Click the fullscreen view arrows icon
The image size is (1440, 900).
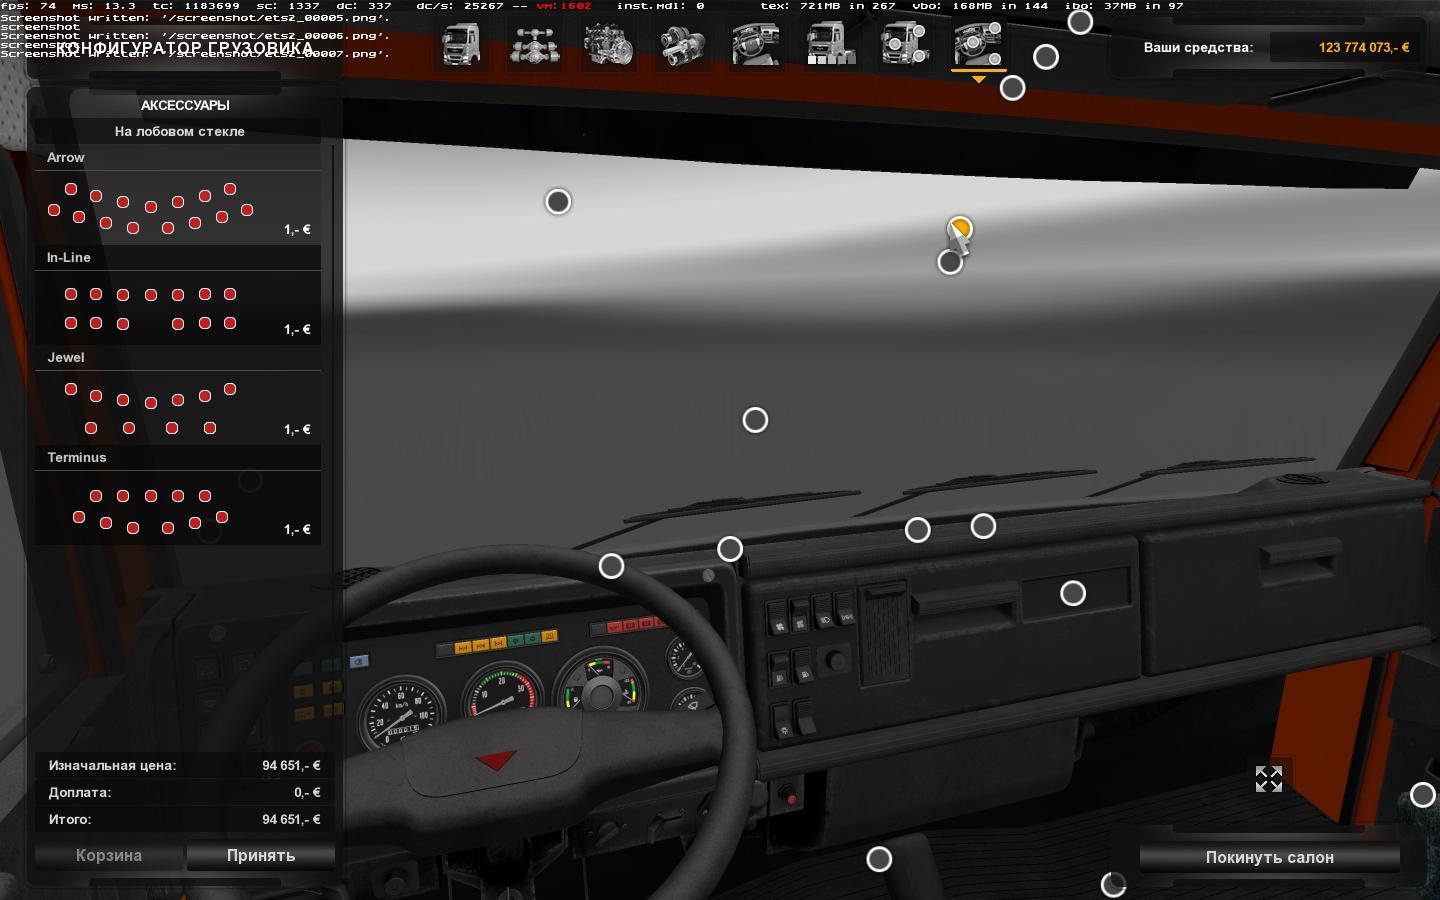[x=1268, y=779]
